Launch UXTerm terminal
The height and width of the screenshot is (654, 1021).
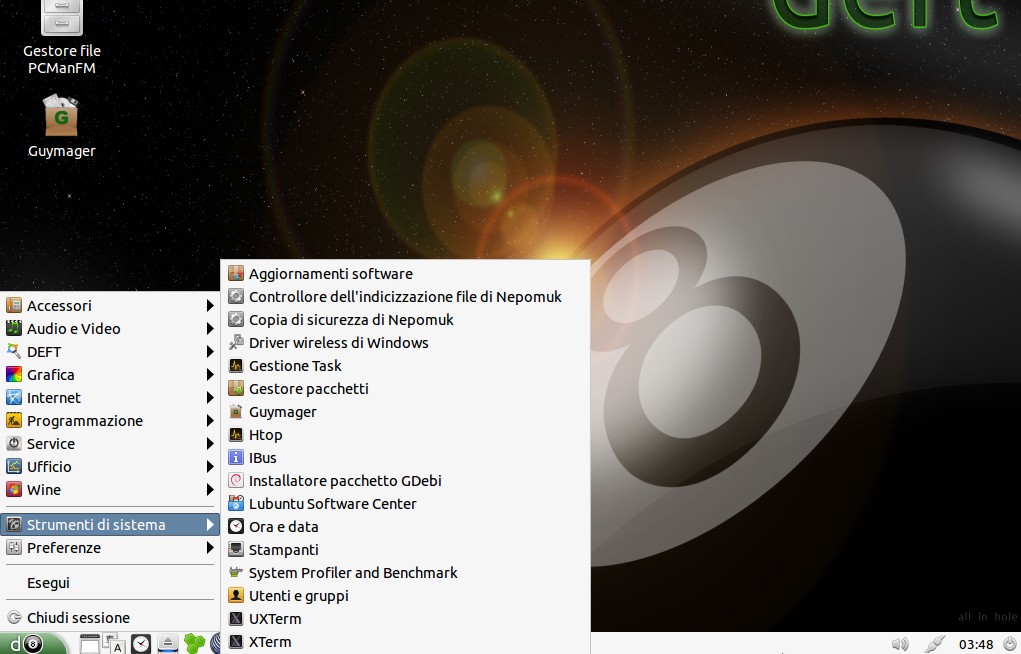point(405,619)
